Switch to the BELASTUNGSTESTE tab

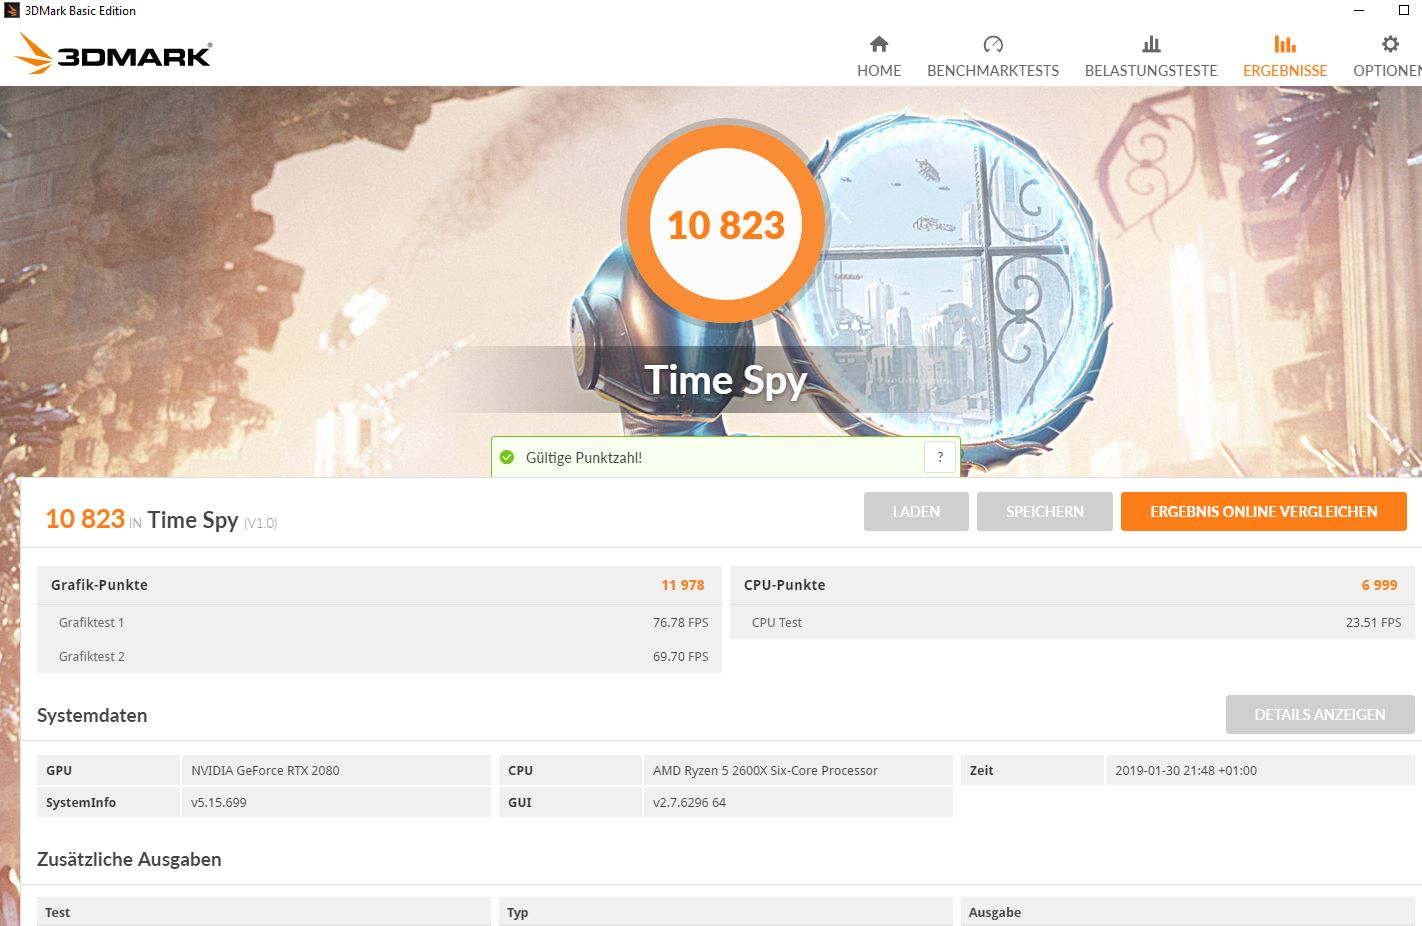(1151, 57)
